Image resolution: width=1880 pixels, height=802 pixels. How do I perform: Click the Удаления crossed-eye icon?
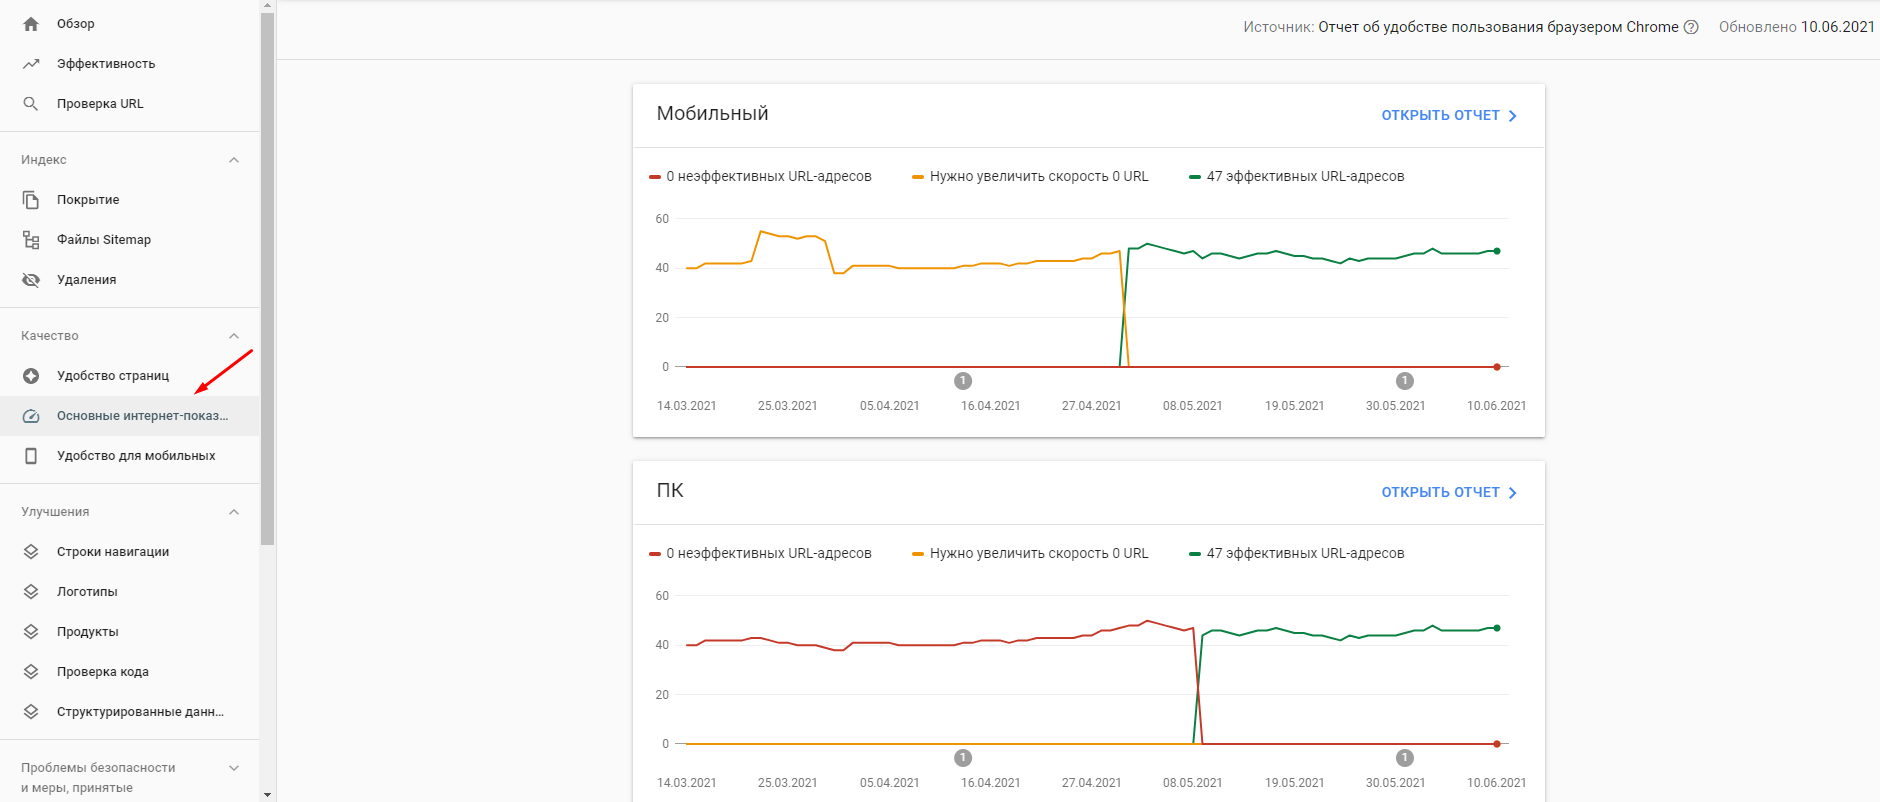point(31,280)
